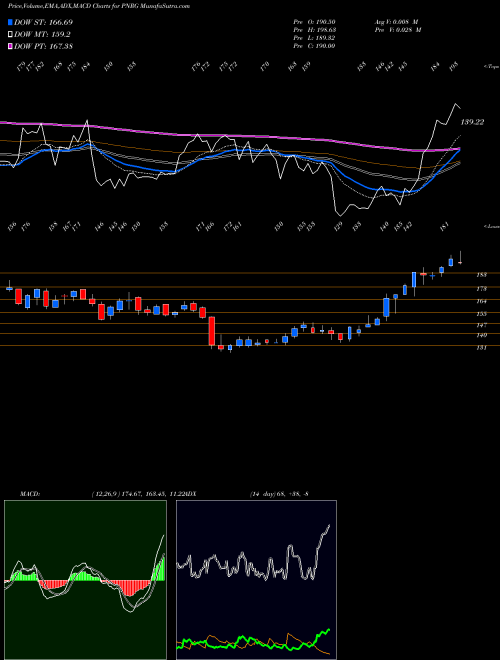Click the 'MACD:' indicator label

coord(30,493)
